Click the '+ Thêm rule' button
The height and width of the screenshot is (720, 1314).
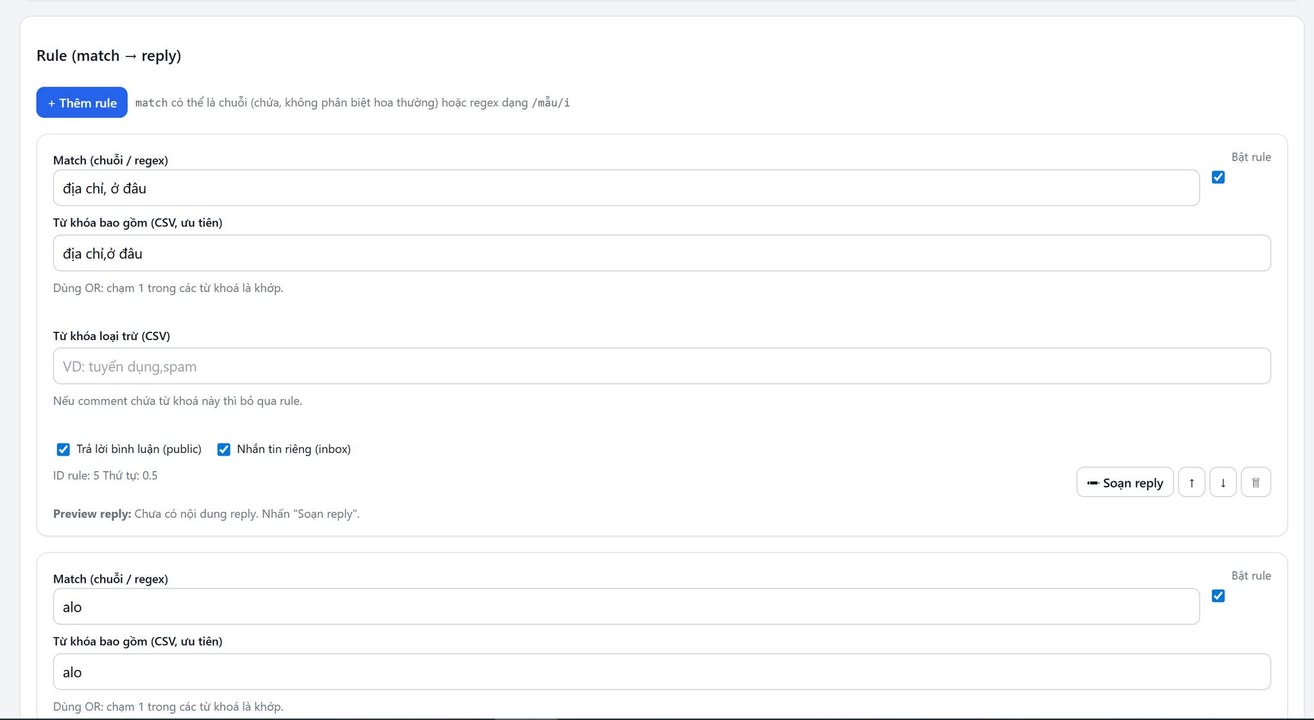82,103
